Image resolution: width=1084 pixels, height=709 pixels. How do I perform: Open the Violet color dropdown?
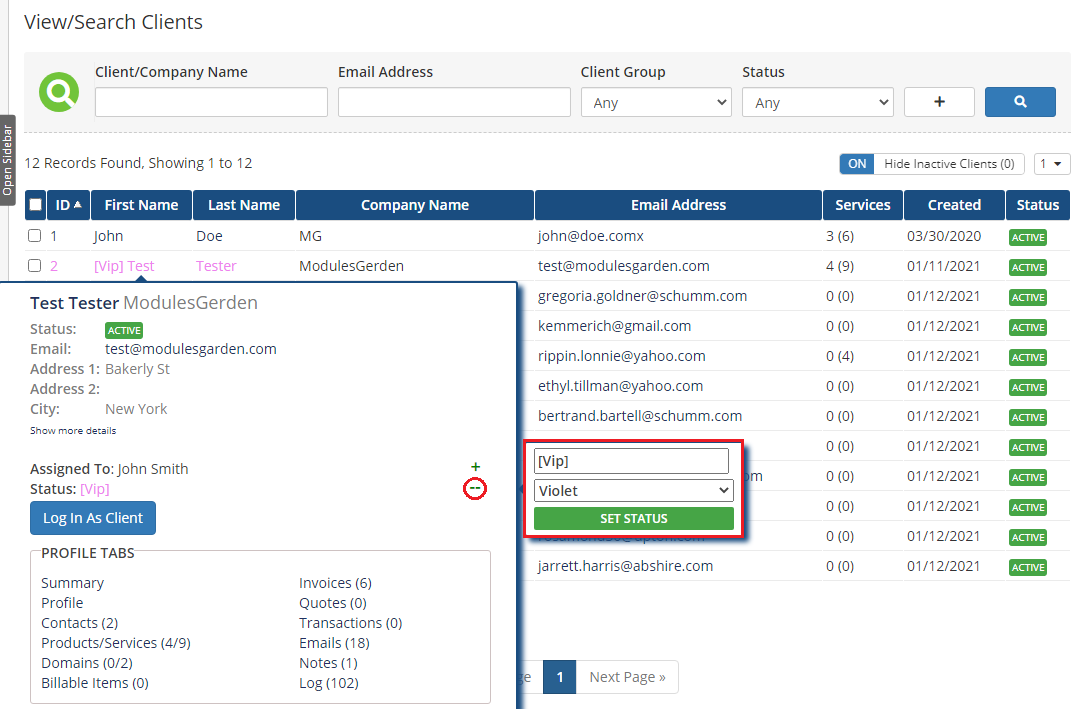633,491
